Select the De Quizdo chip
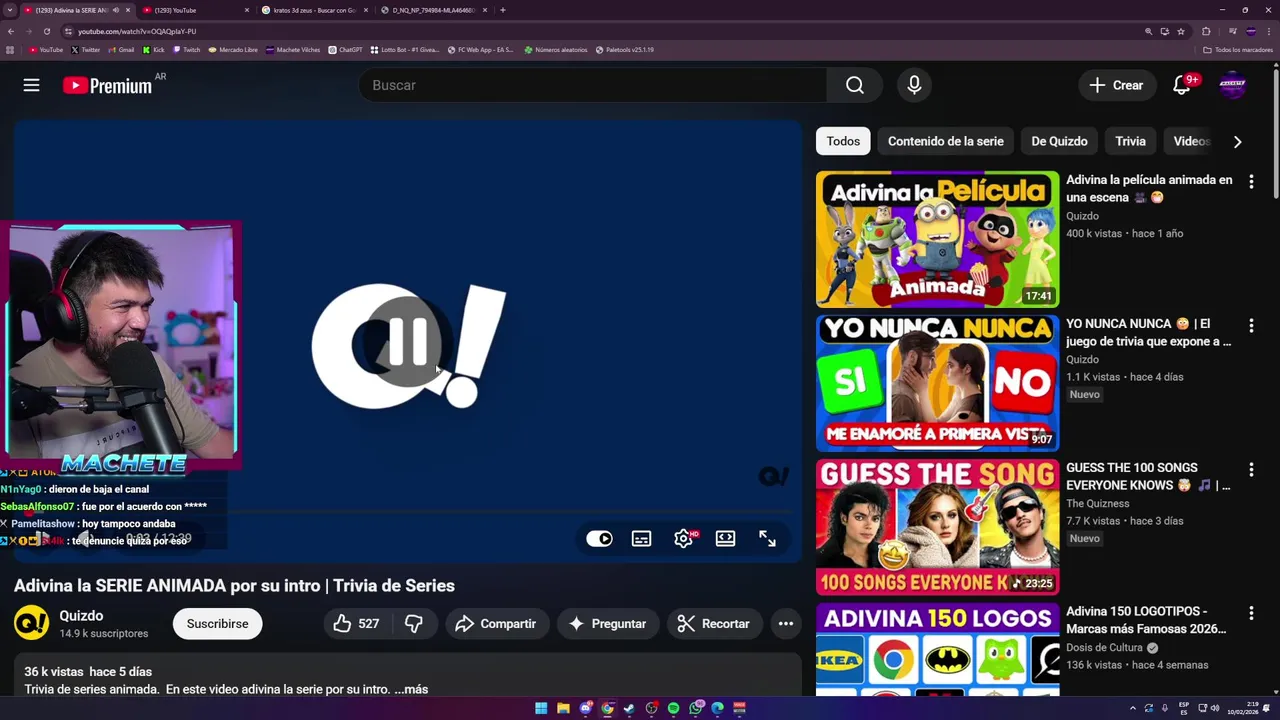Viewport: 1280px width, 720px height. coord(1059,141)
